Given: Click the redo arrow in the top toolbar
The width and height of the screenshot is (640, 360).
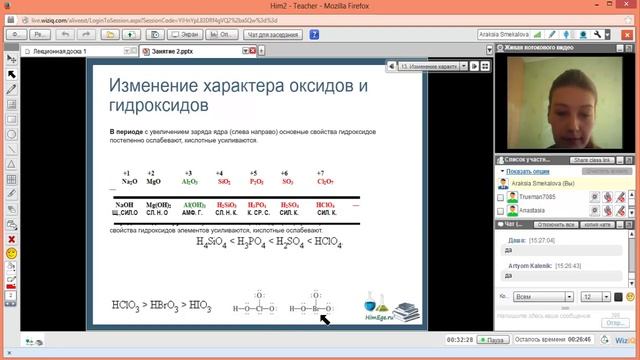Looking at the screenshot, I should (86, 35).
